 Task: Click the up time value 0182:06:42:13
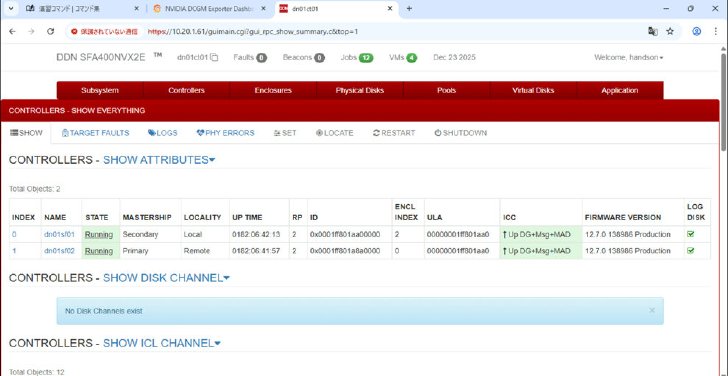pyautogui.click(x=257, y=234)
